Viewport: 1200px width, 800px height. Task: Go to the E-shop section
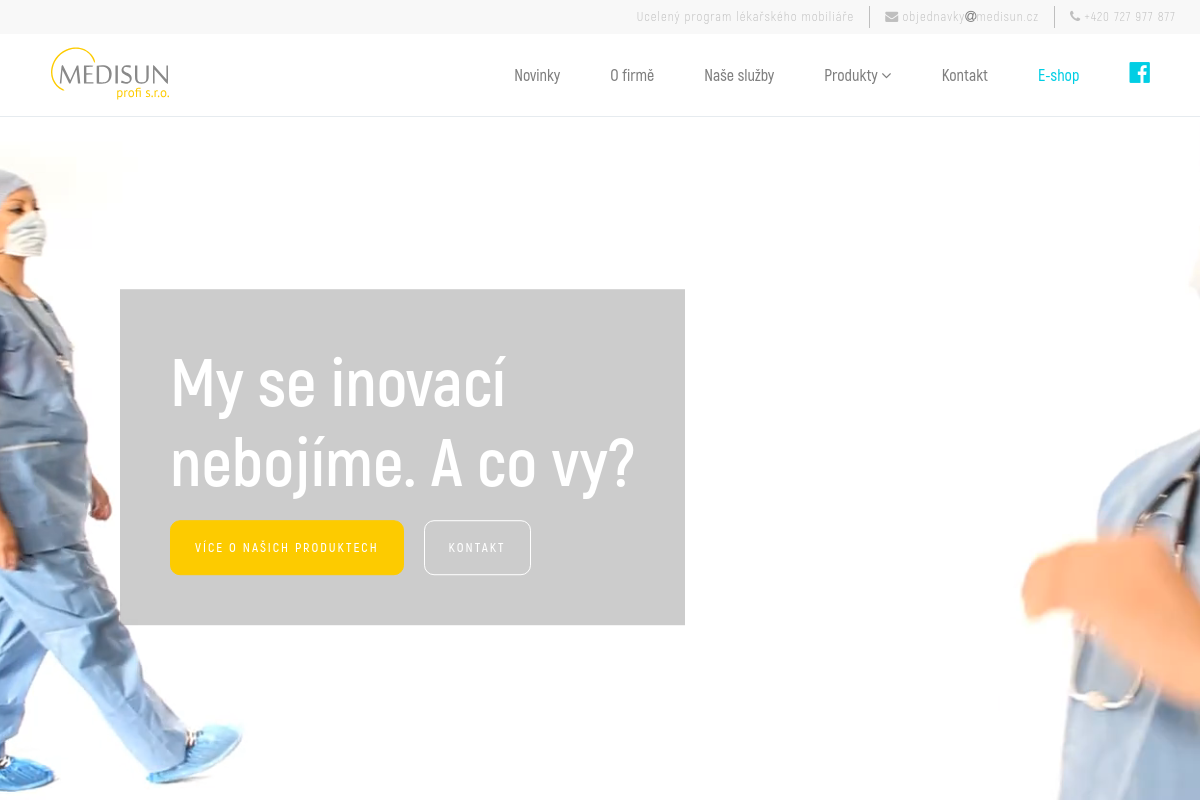coord(1058,75)
